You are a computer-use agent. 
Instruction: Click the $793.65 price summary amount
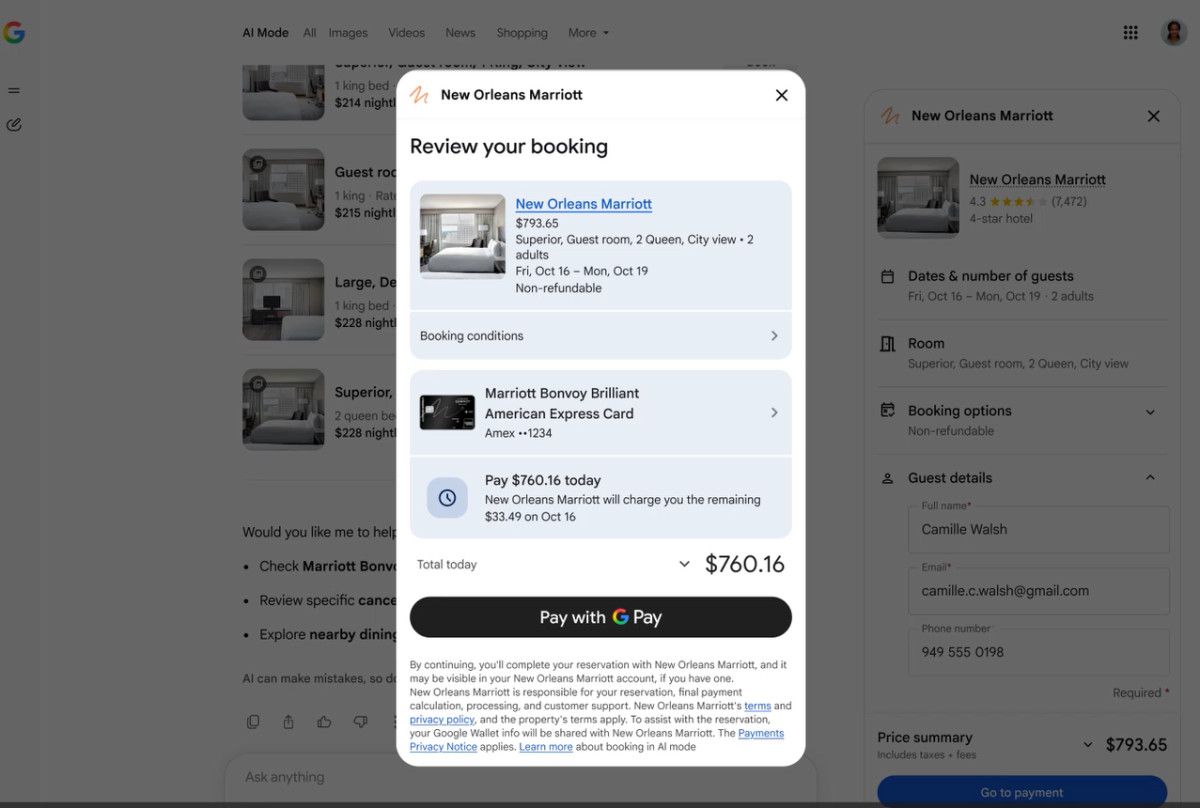(x=1136, y=745)
